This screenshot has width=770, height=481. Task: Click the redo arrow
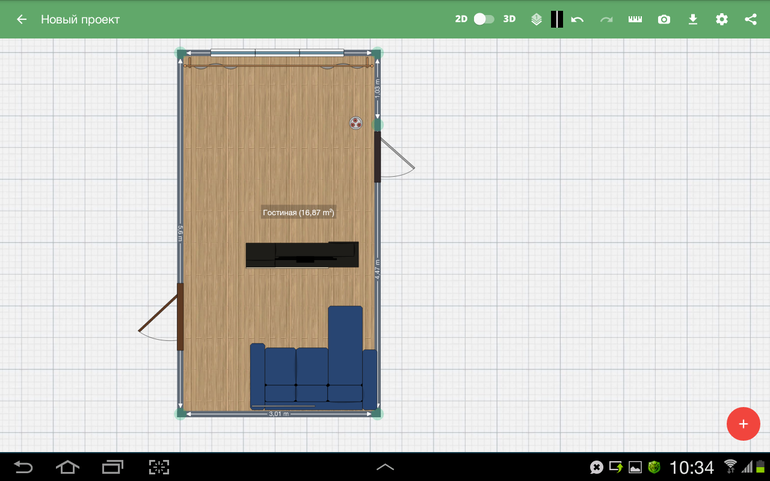pos(606,19)
